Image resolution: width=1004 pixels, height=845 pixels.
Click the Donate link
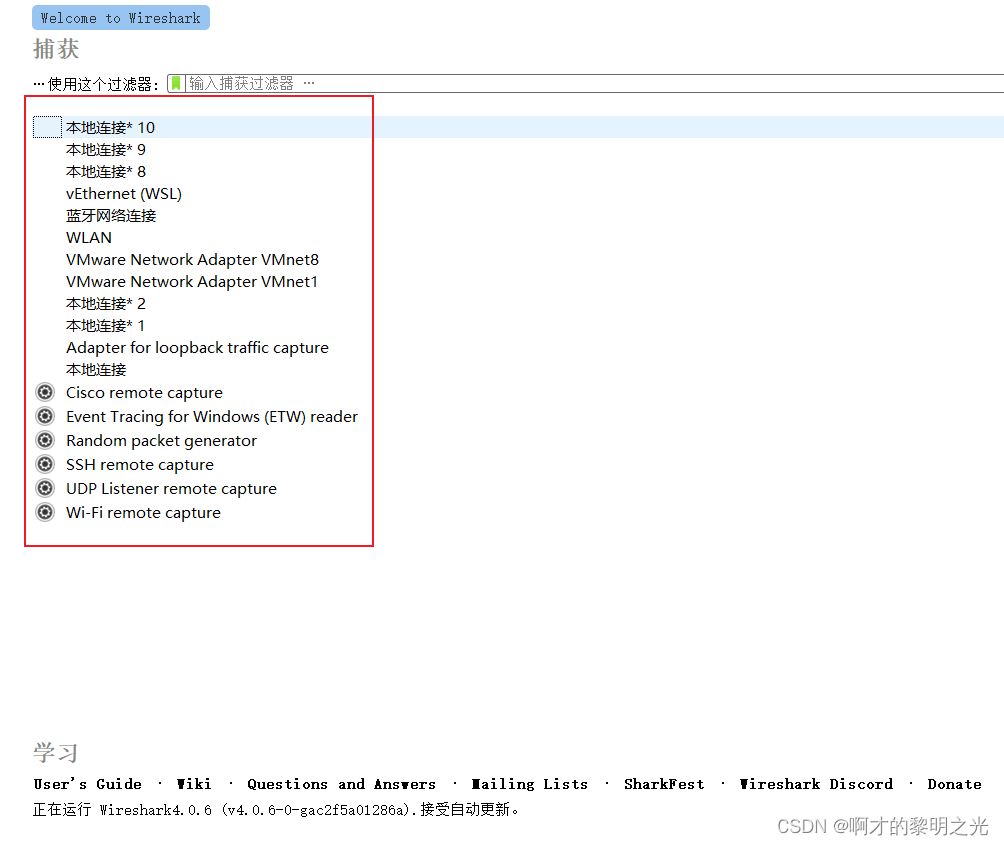[954, 784]
